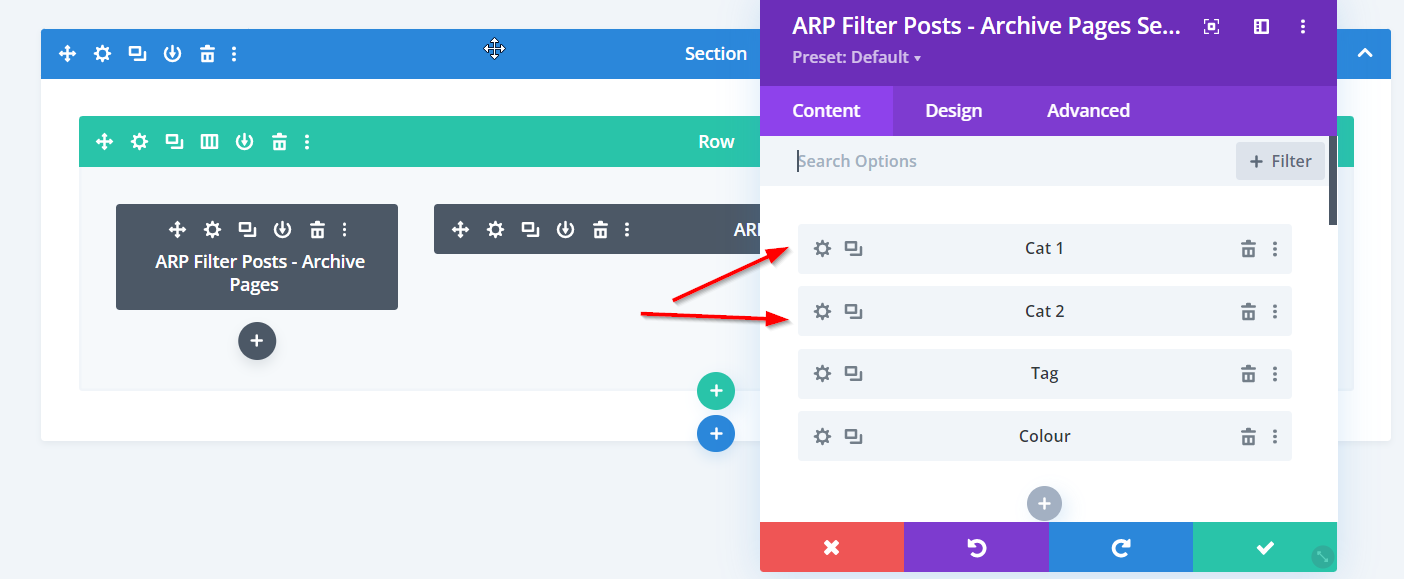Collapse the Section with the chevron

(x=1364, y=54)
